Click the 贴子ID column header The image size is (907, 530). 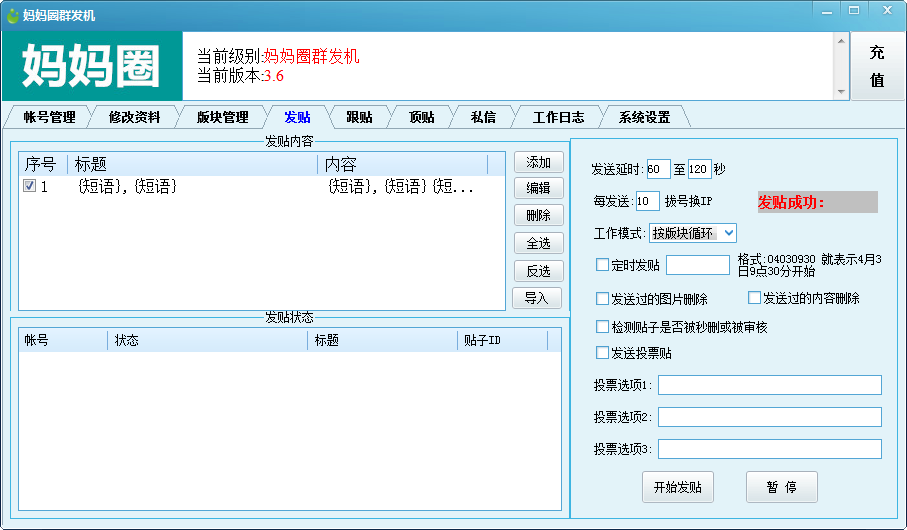tap(503, 340)
